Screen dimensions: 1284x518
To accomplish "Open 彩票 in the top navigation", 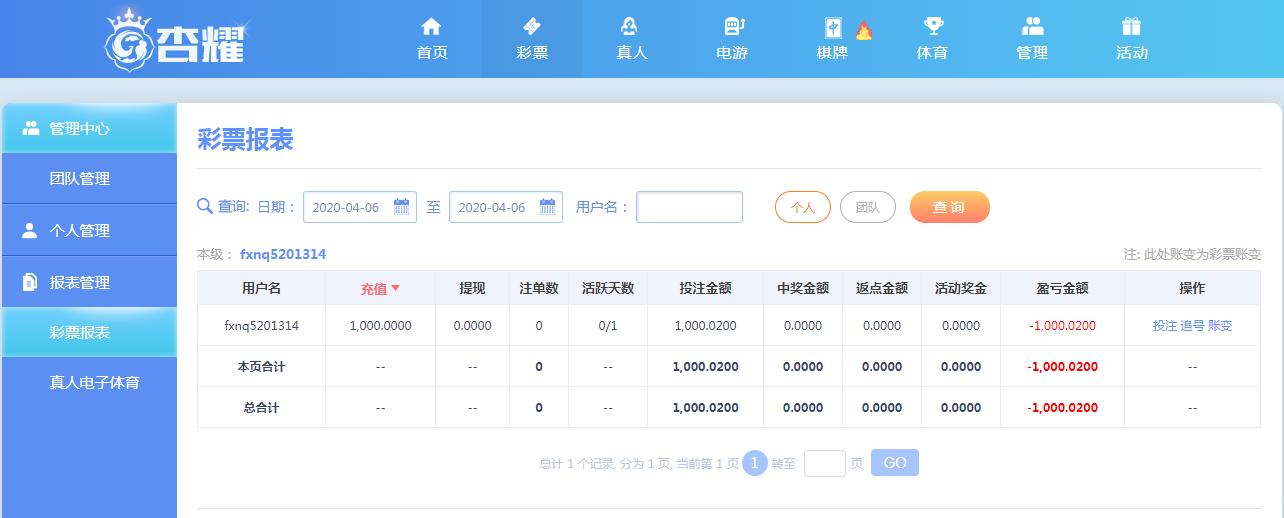I will point(532,39).
